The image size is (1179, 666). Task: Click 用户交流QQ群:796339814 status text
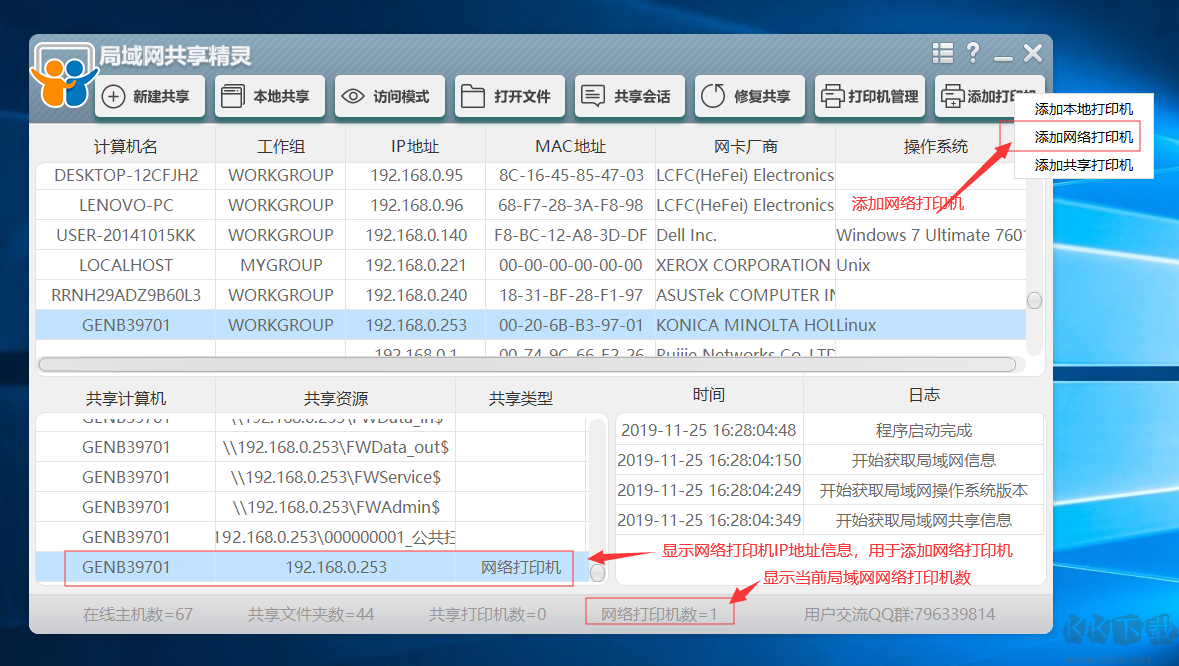[899, 614]
